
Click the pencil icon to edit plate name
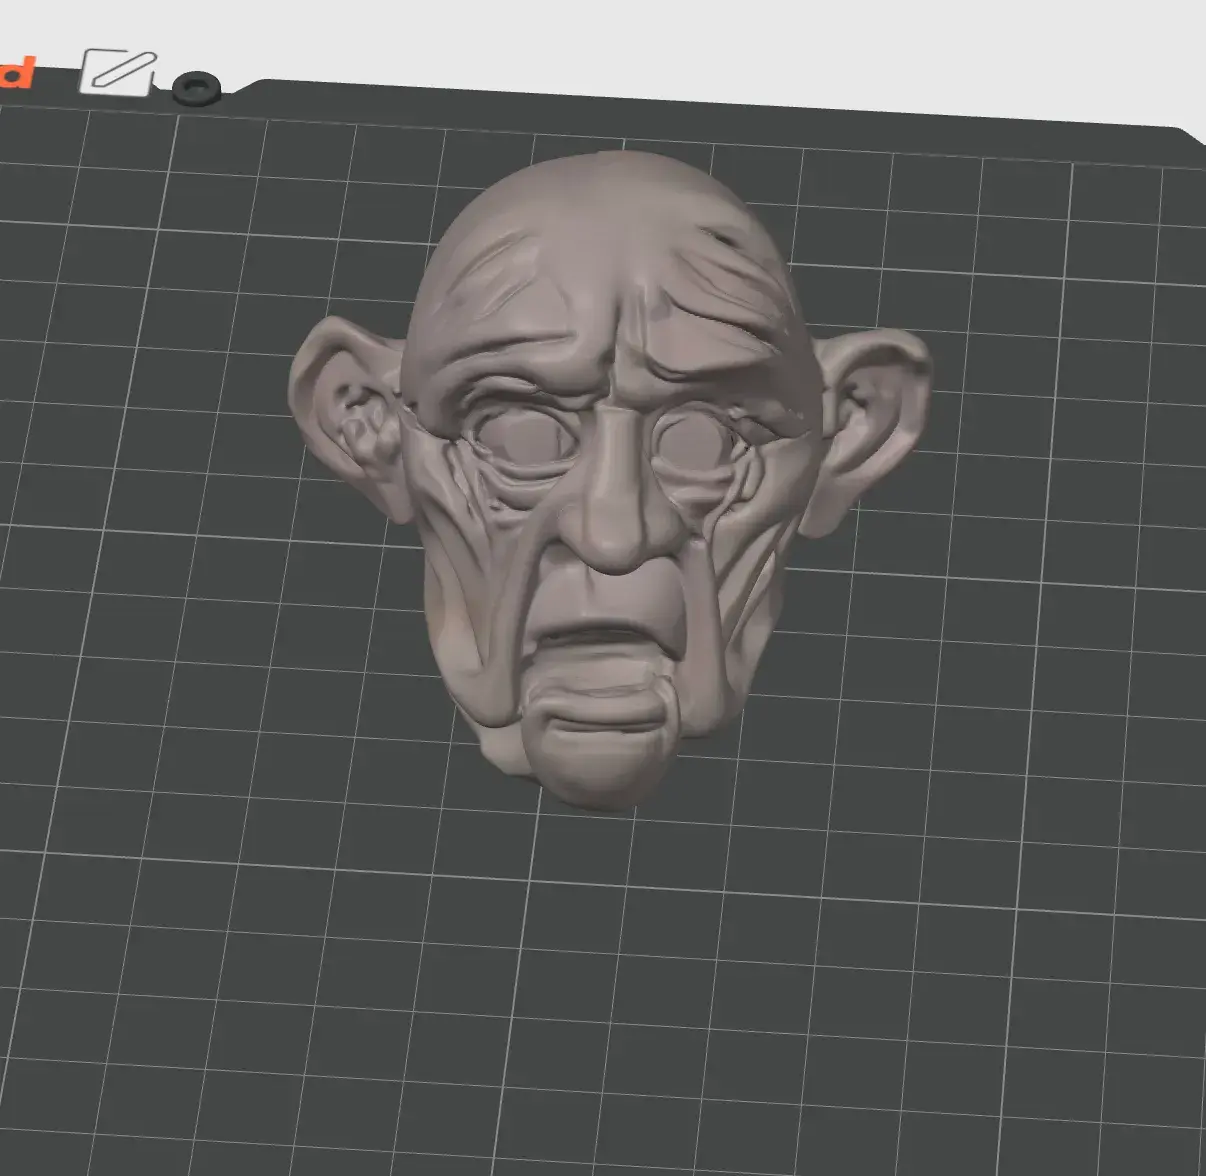pyautogui.click(x=118, y=72)
